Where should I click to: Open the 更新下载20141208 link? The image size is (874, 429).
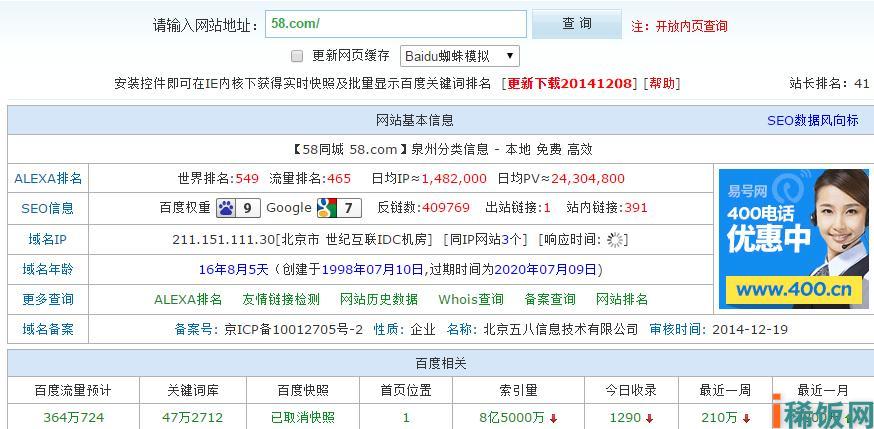tap(571, 84)
